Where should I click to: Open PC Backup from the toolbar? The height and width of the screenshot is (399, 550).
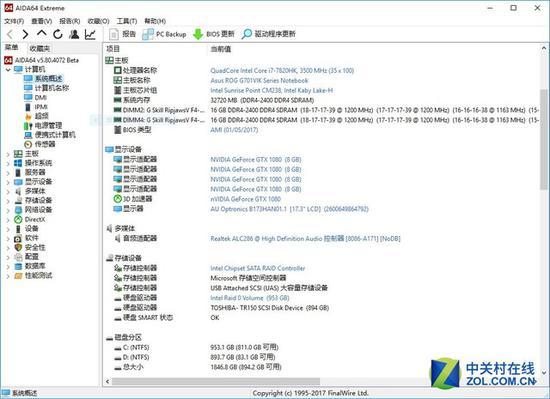click(164, 34)
